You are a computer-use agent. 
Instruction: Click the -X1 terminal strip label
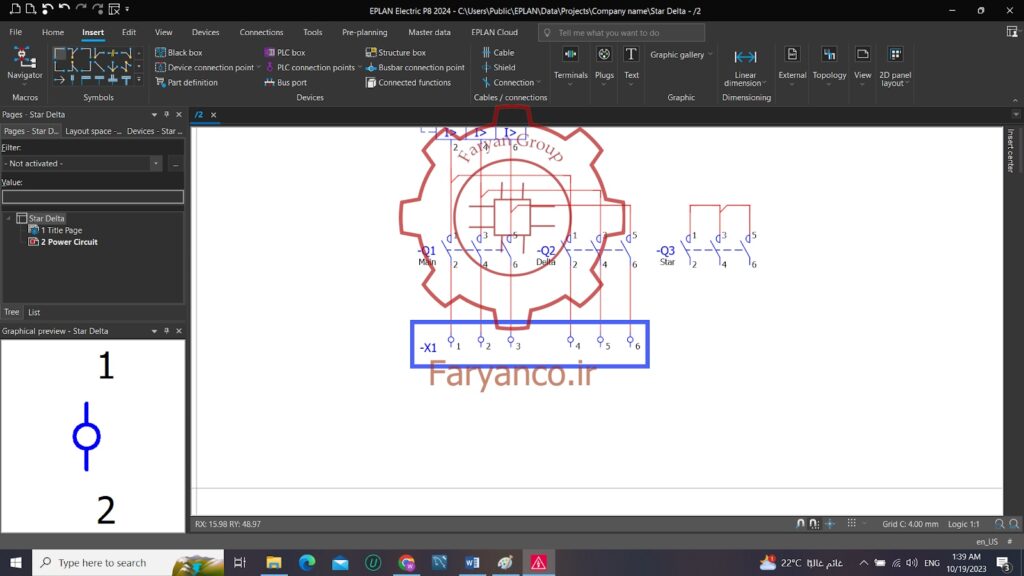[x=428, y=347]
